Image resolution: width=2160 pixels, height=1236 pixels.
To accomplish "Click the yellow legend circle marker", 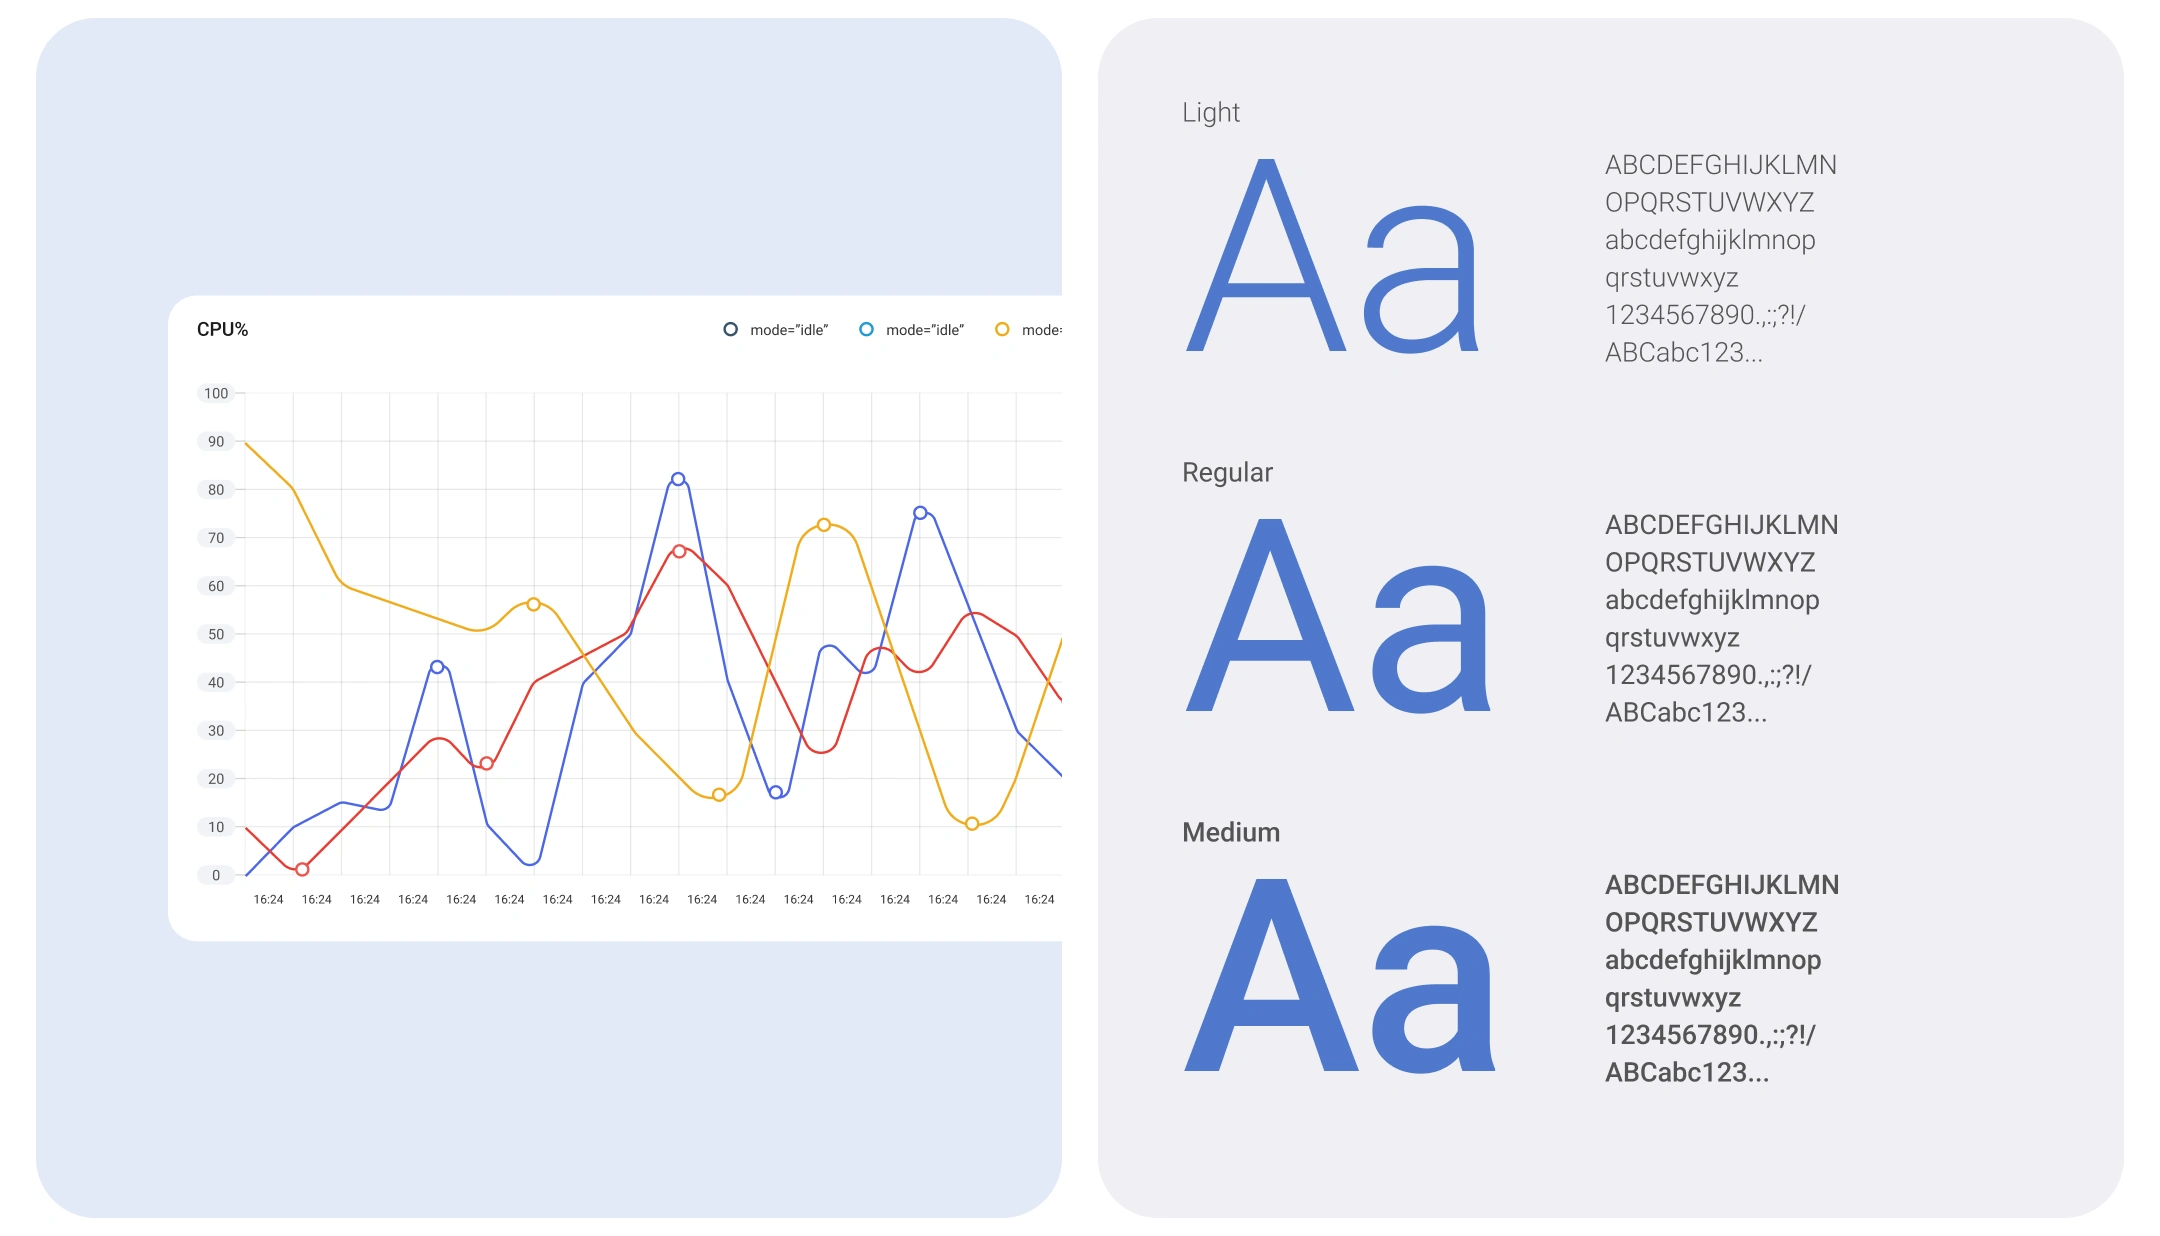I will (1002, 330).
